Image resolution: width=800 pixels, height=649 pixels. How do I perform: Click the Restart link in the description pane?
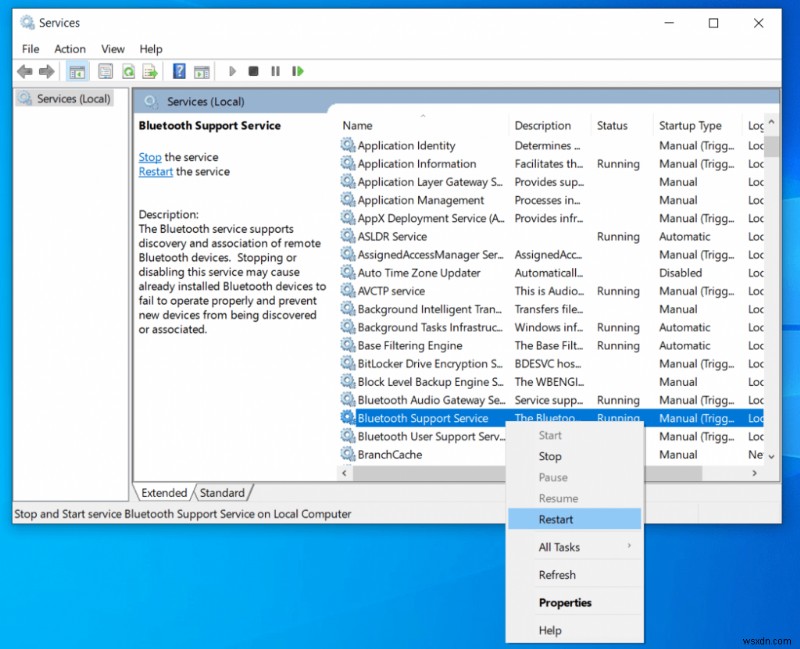click(x=155, y=171)
